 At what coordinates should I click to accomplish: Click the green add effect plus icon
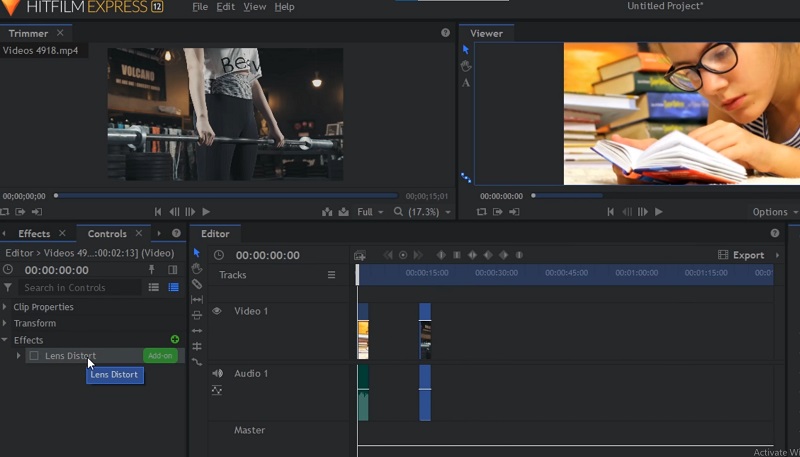coord(176,340)
